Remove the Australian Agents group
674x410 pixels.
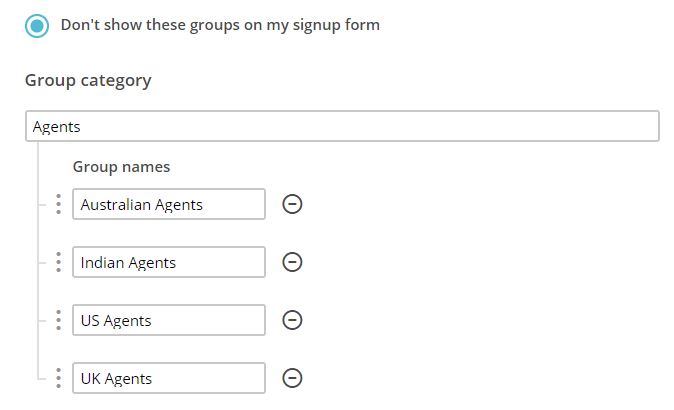pyautogui.click(x=292, y=204)
